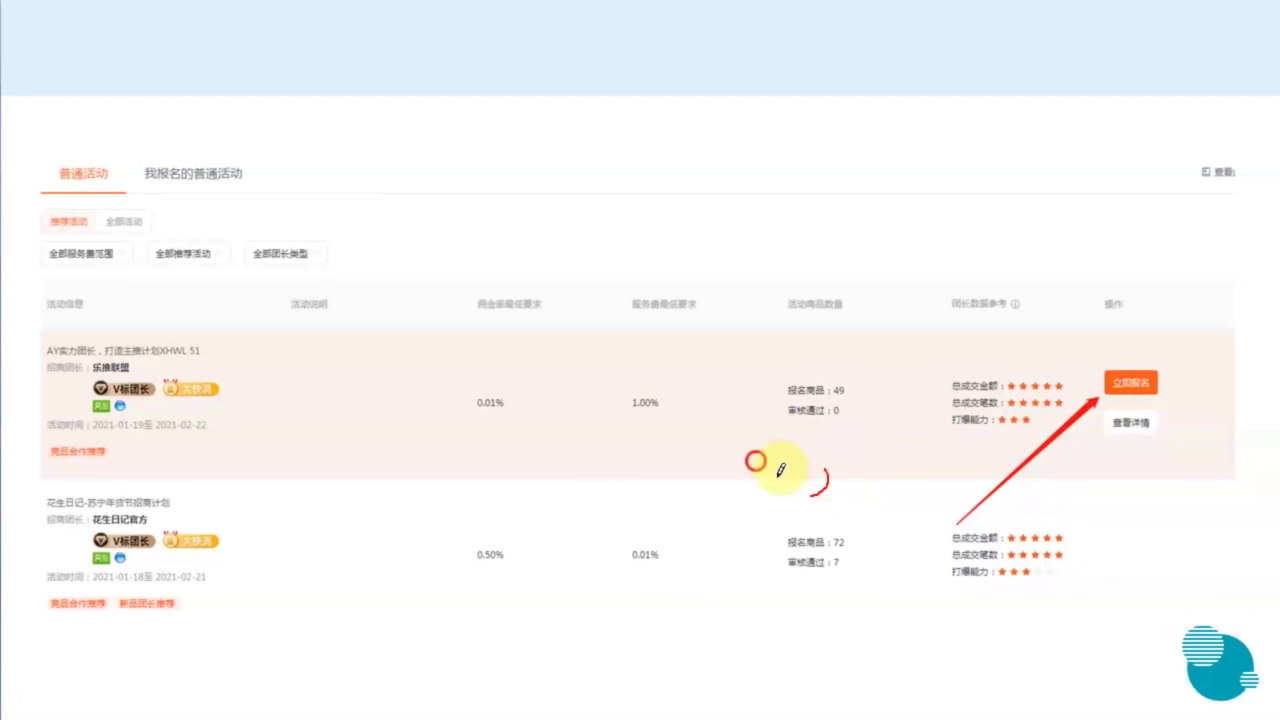The width and height of the screenshot is (1280, 720).
Task: Switch to the 我报名的普通活动 tab
Action: (193, 174)
